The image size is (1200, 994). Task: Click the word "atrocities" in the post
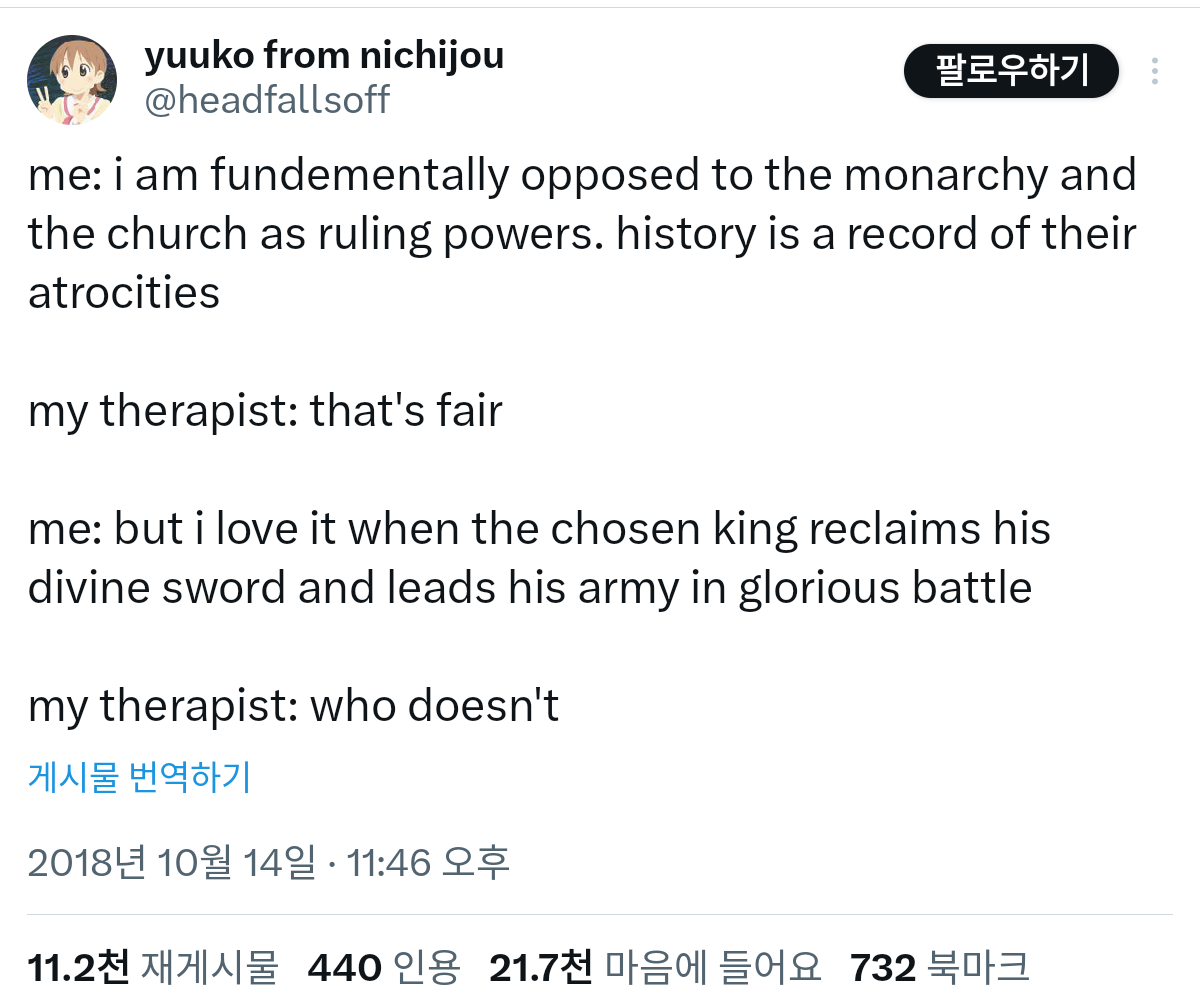point(124,293)
